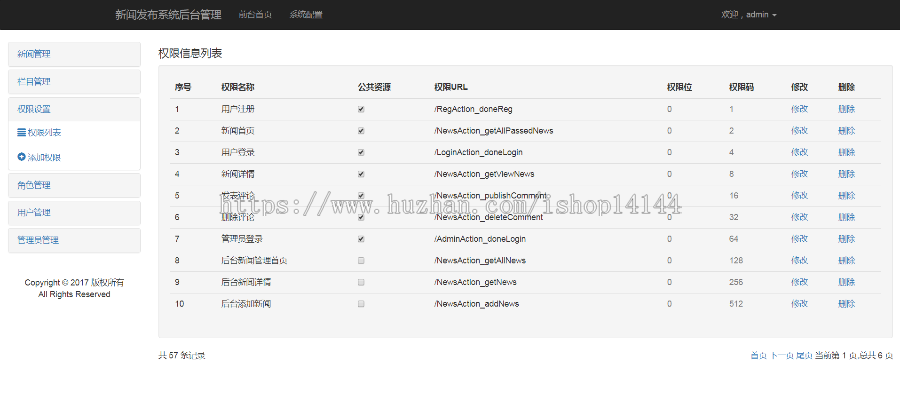This screenshot has width=900, height=404.
Task: Open the 系统配置 navbar item
Action: 306,15
